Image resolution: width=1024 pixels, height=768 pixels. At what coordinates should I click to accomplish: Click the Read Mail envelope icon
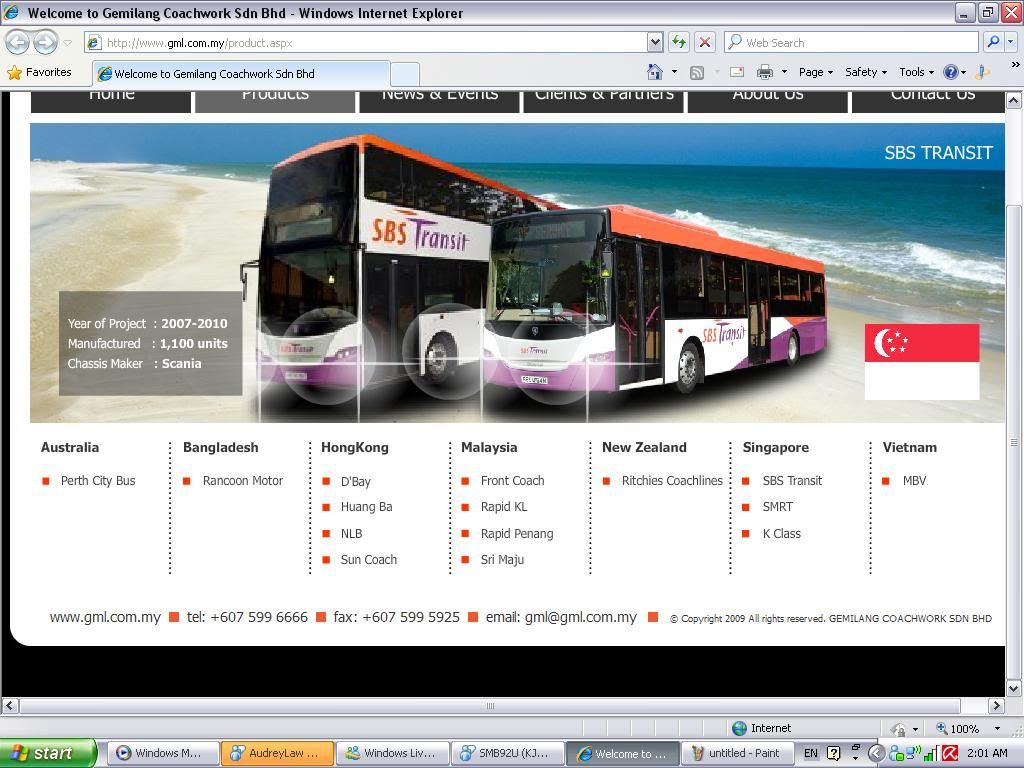[x=737, y=72]
